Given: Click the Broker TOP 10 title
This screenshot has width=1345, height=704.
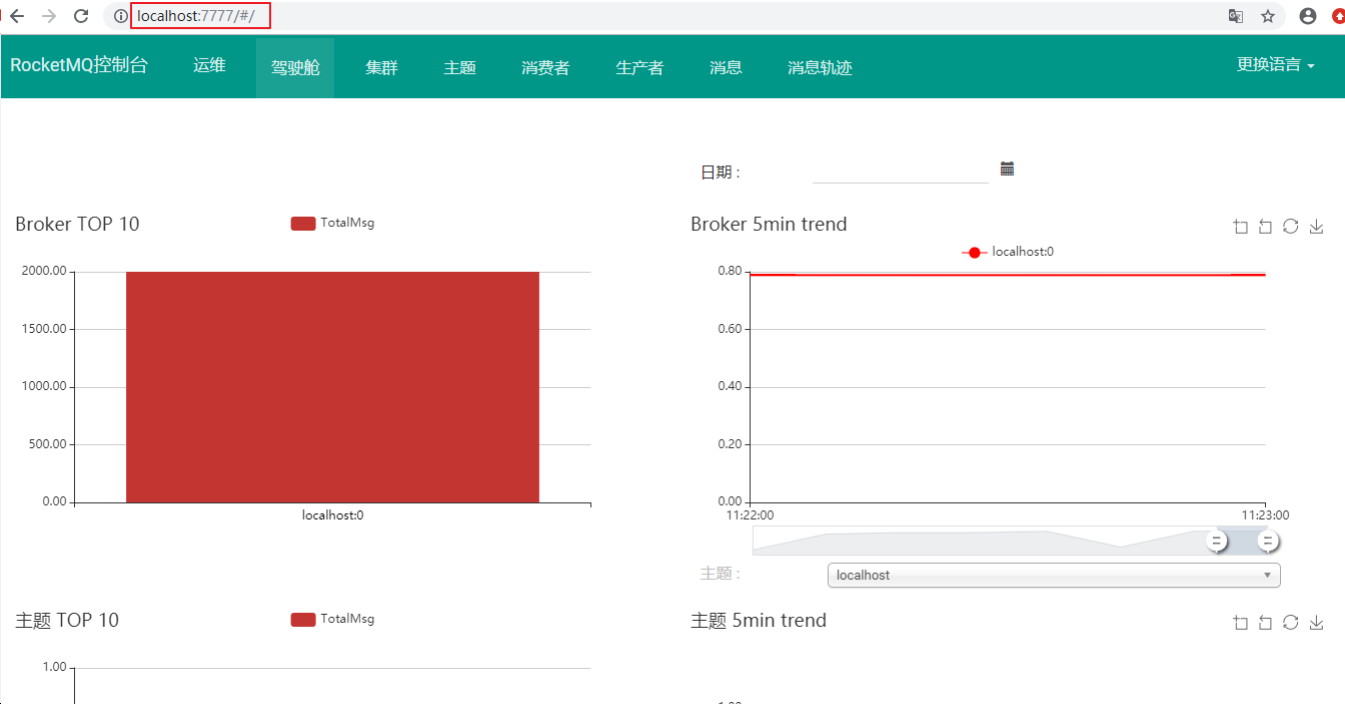Looking at the screenshot, I should (77, 224).
